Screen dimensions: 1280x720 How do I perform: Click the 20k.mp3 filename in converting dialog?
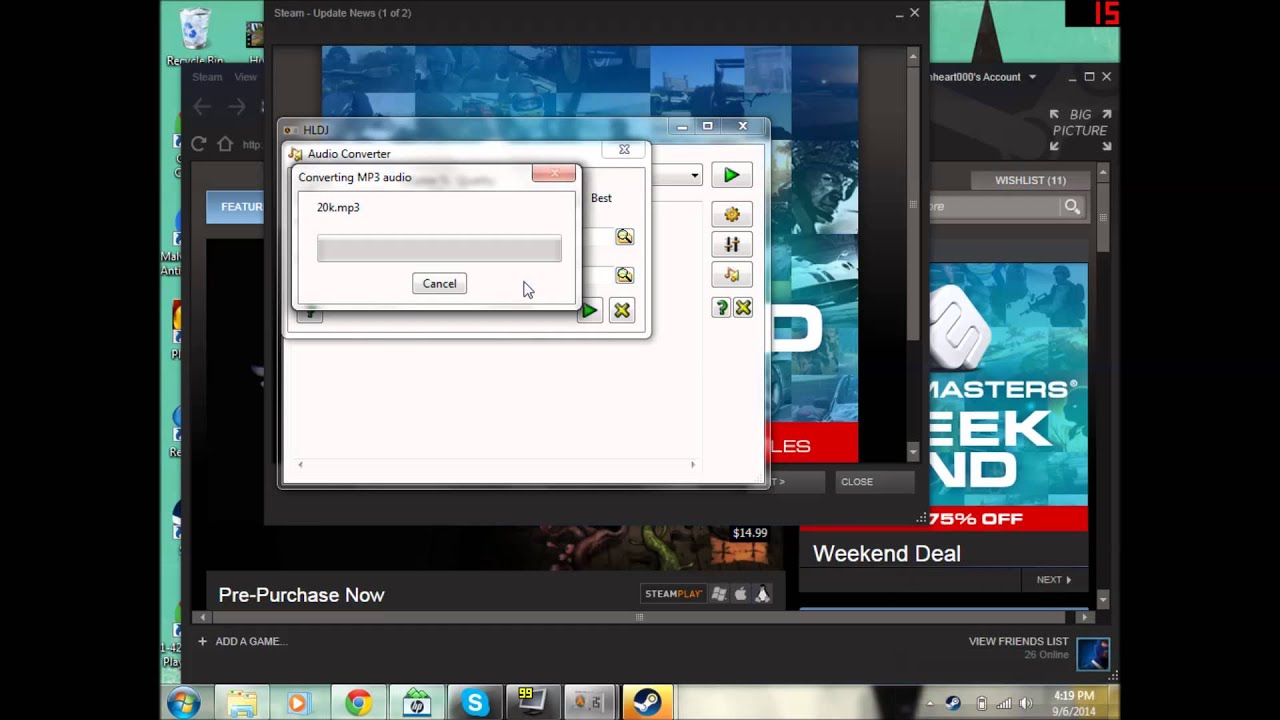pos(338,207)
